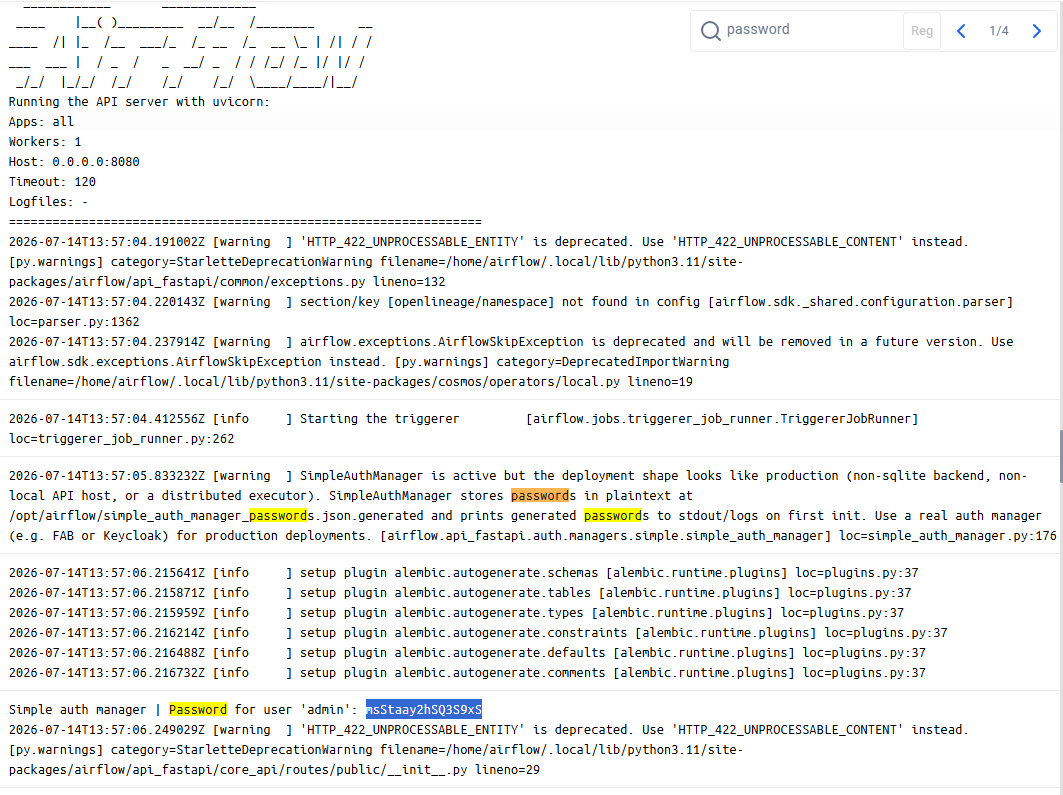This screenshot has height=795, width=1063.
Task: Click the orange highlighted 'password' match
Action: 540,495
